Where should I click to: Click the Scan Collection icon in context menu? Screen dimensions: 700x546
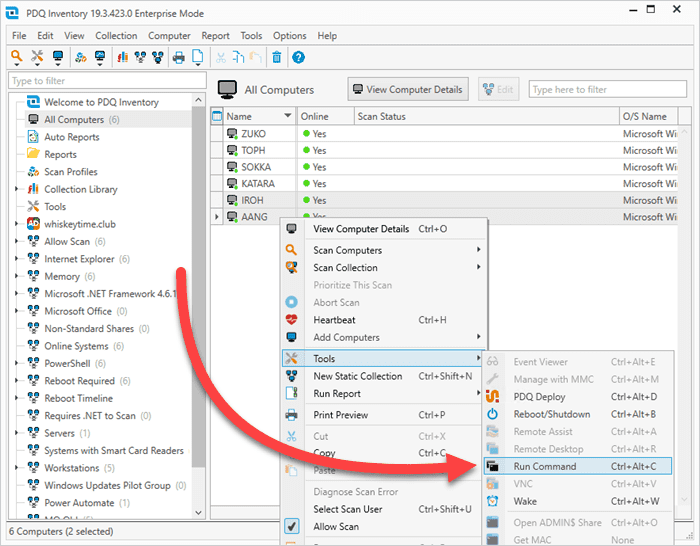point(292,267)
